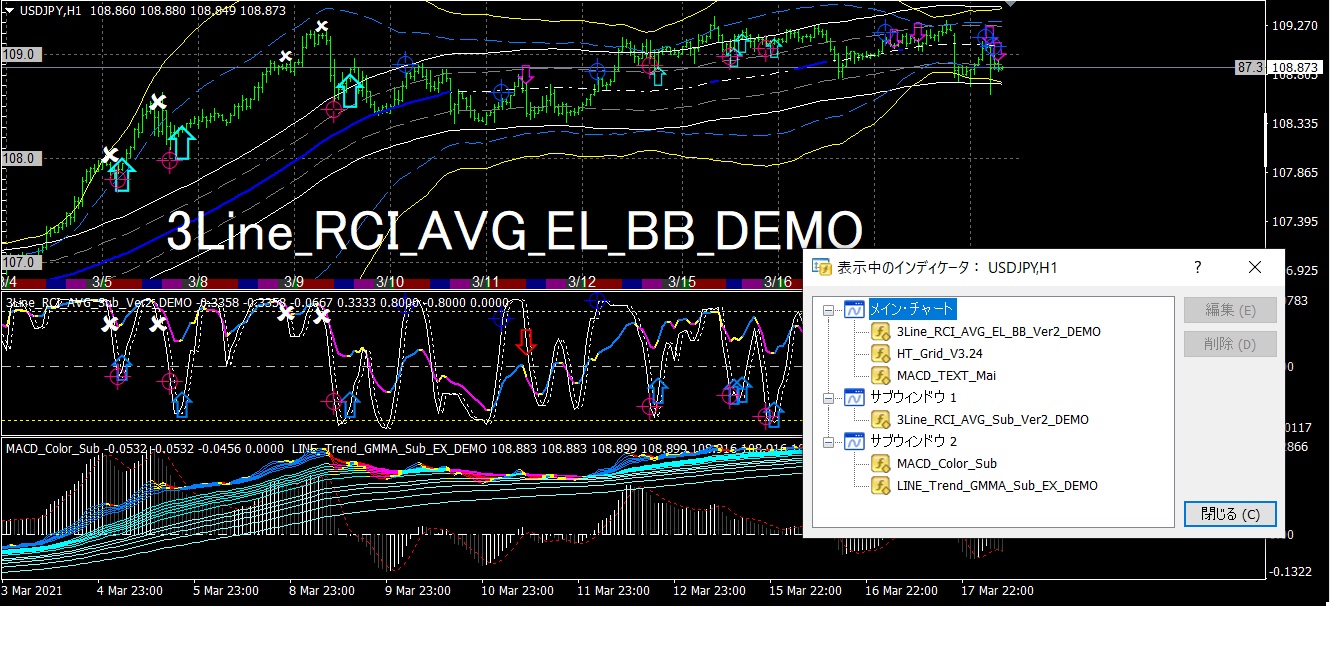Collapse the サブウィンドウ 2 tree node

click(828, 442)
